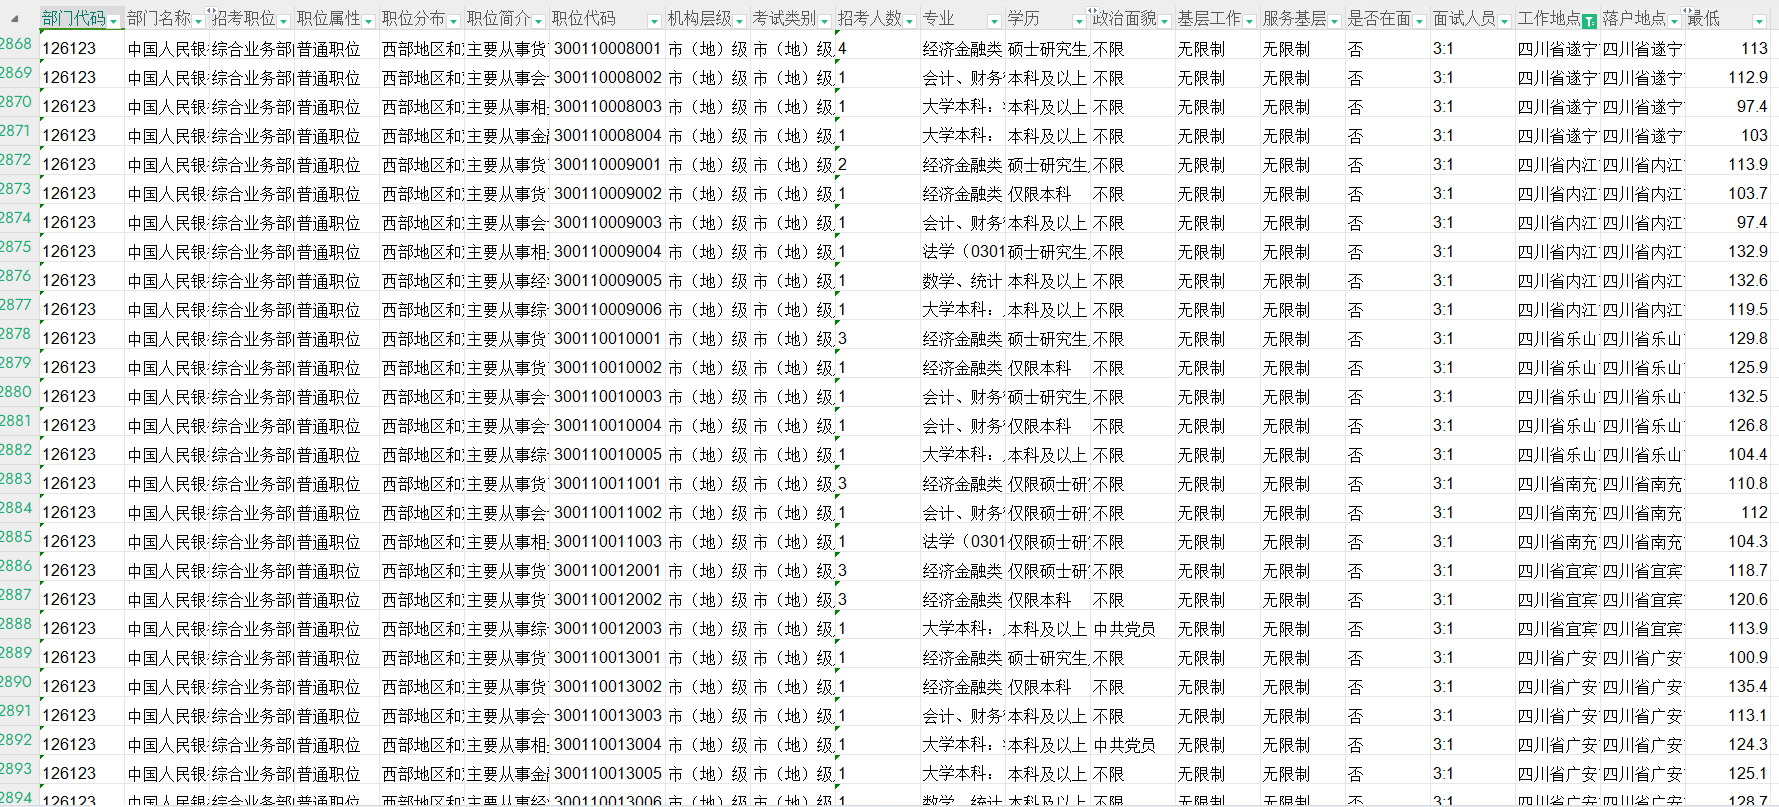Image resolution: width=1779 pixels, height=807 pixels.
Task: Open the 面试人员 filter dropdown
Action: click(x=1504, y=21)
